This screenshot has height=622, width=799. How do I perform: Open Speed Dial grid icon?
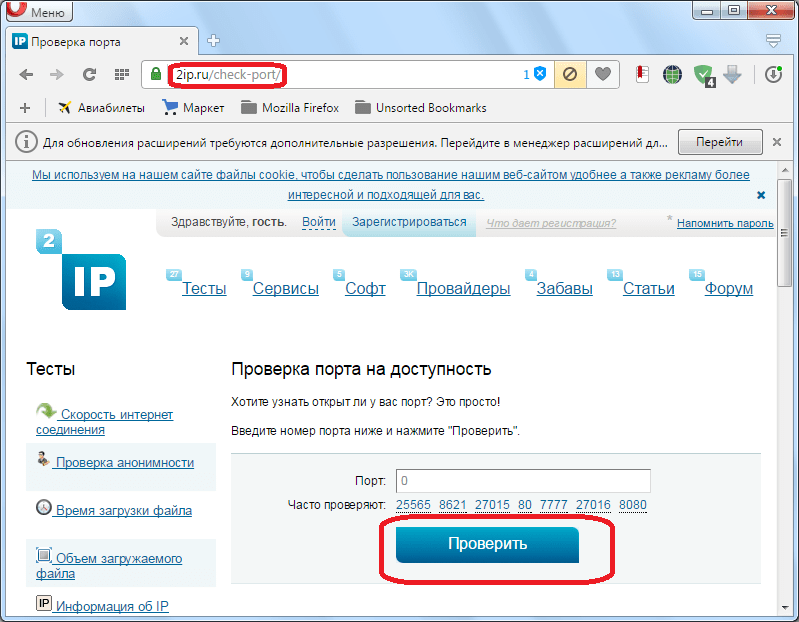click(121, 75)
